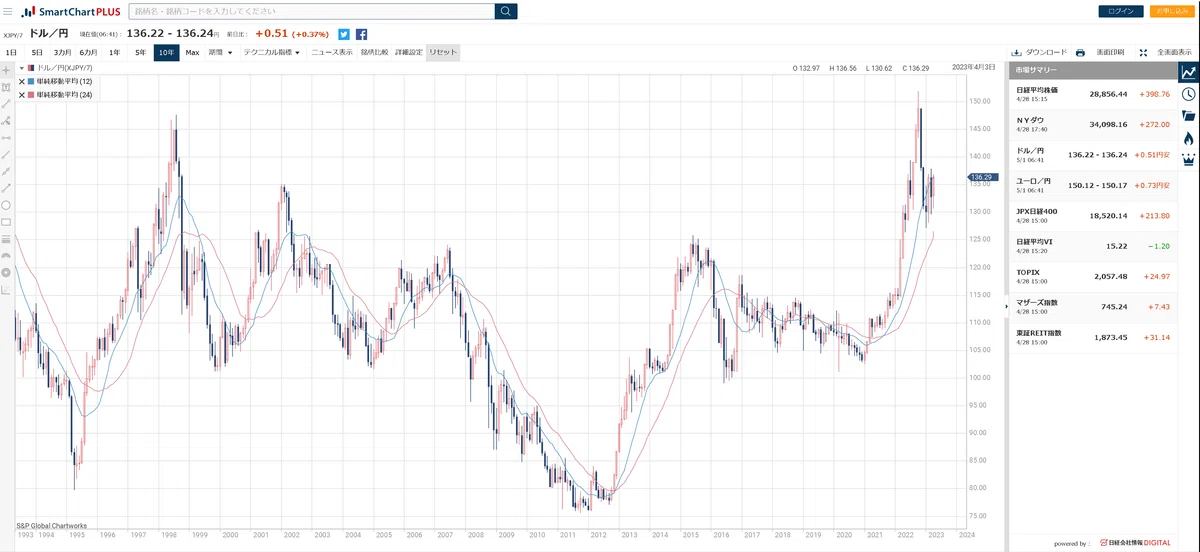Share on Twitter icon
This screenshot has height=552, width=1200.
[344, 34]
